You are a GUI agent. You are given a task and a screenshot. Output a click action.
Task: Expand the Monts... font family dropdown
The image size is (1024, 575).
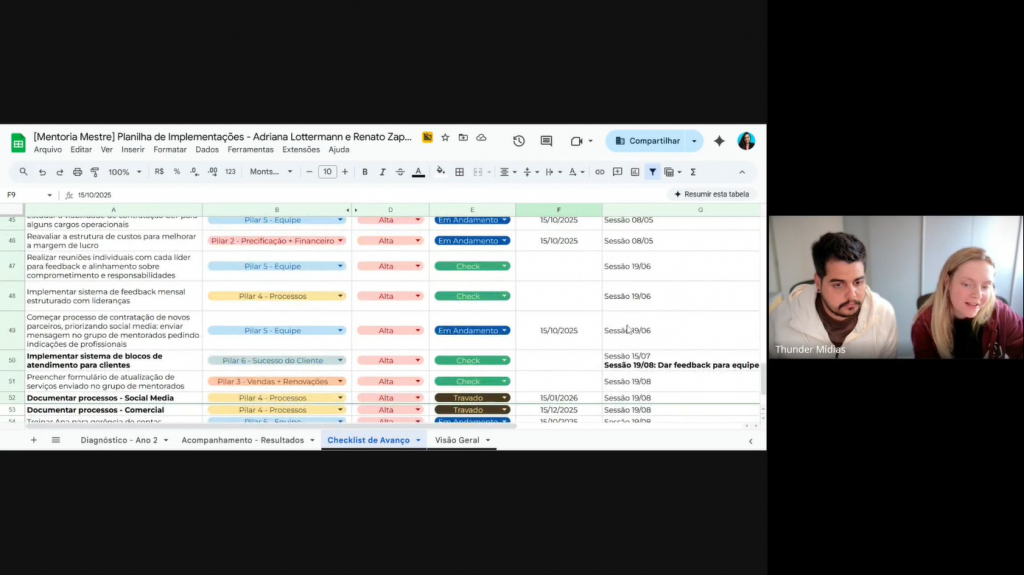(x=271, y=172)
